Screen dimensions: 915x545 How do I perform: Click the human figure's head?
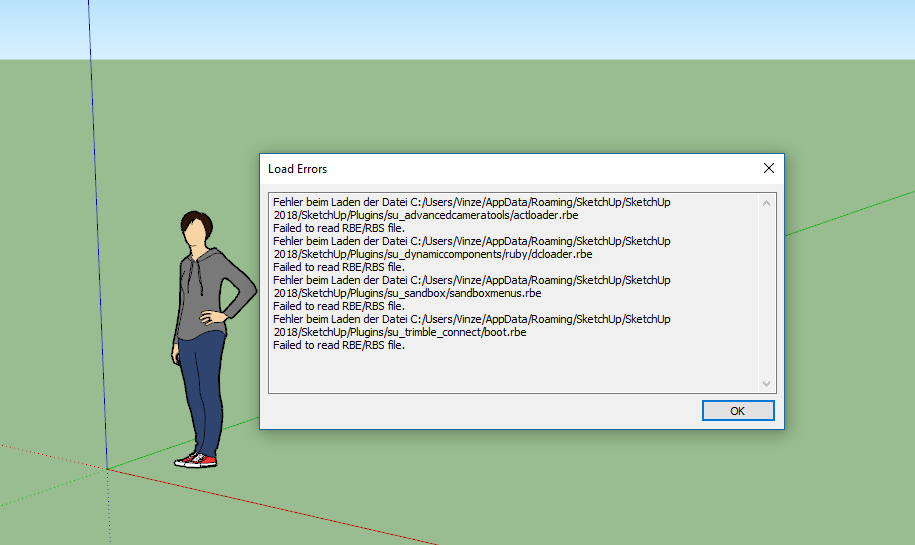pos(199,230)
